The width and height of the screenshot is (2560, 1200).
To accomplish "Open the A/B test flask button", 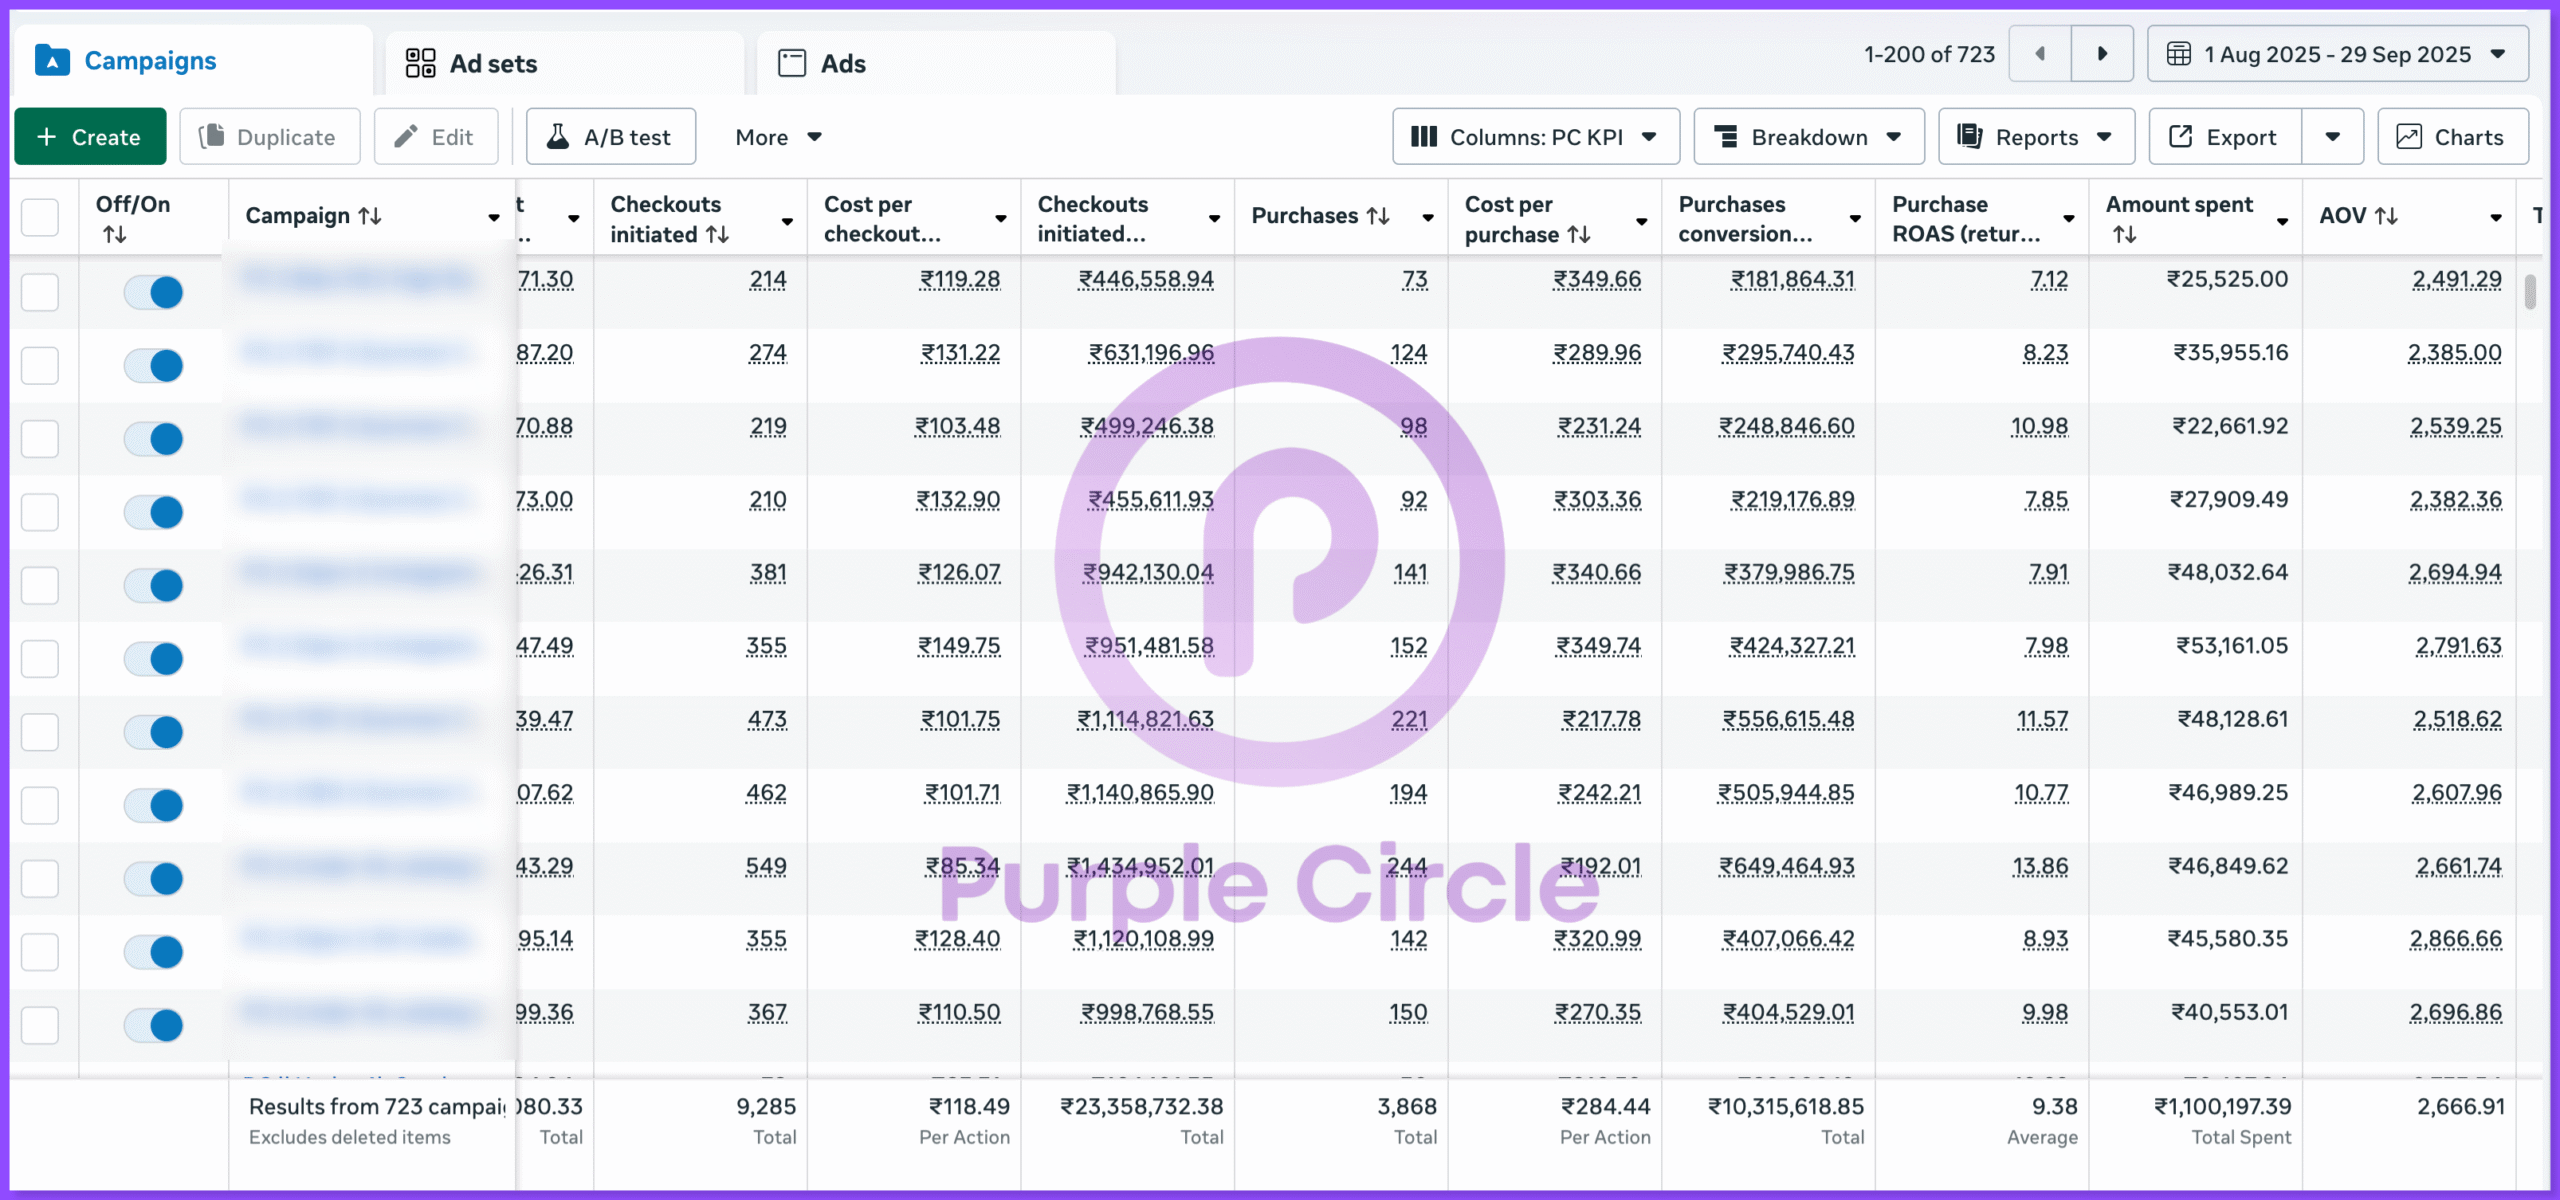I will [611, 137].
